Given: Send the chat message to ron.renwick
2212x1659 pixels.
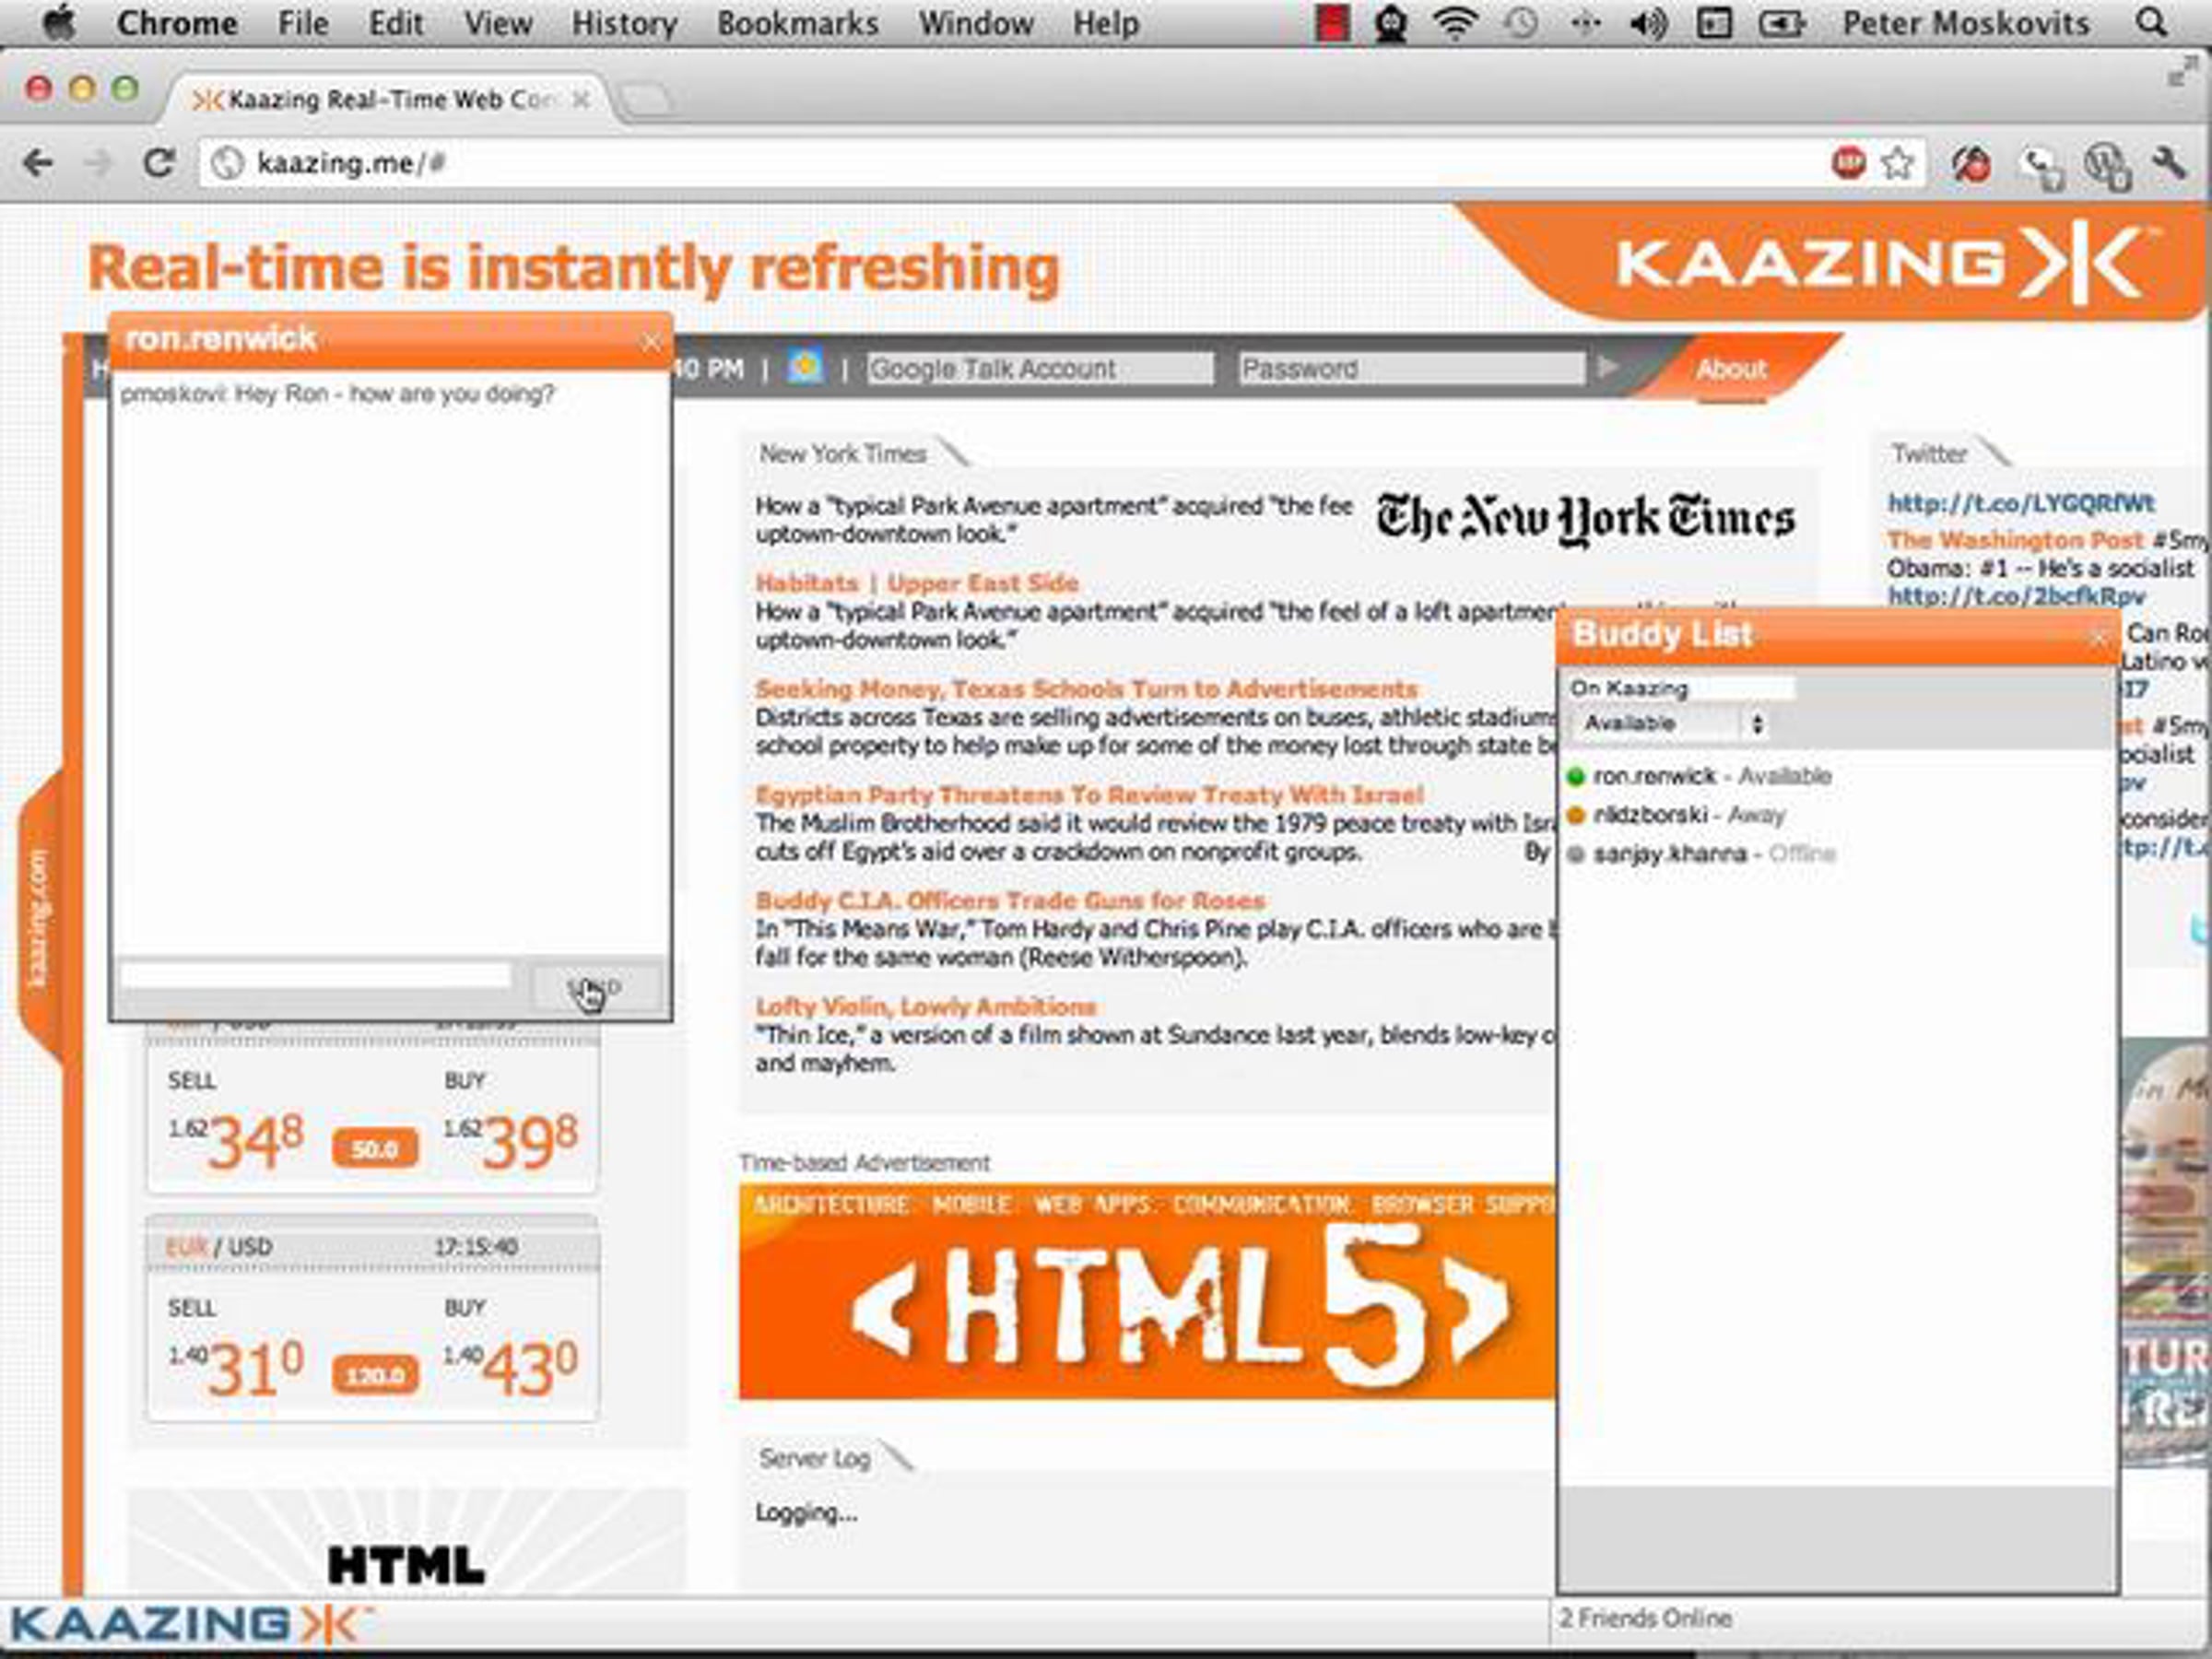Looking at the screenshot, I should (595, 988).
